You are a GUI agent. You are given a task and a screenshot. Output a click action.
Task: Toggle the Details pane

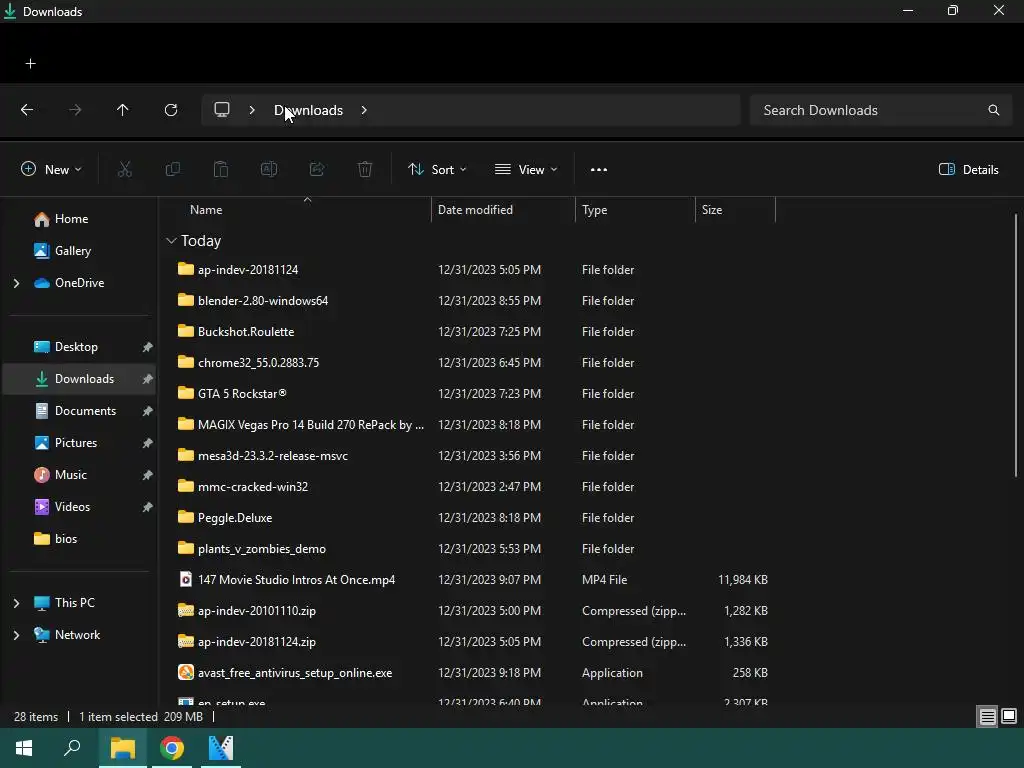pyautogui.click(x=968, y=170)
